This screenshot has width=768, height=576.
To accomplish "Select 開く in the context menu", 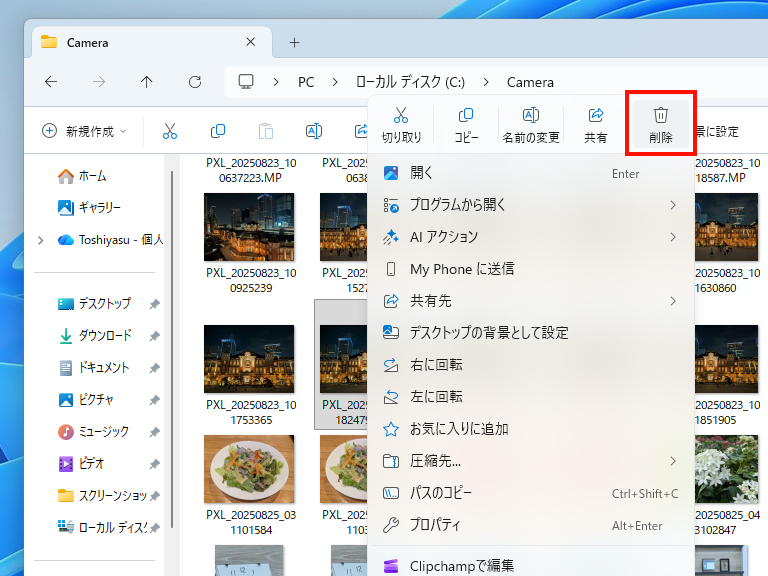I will point(531,173).
